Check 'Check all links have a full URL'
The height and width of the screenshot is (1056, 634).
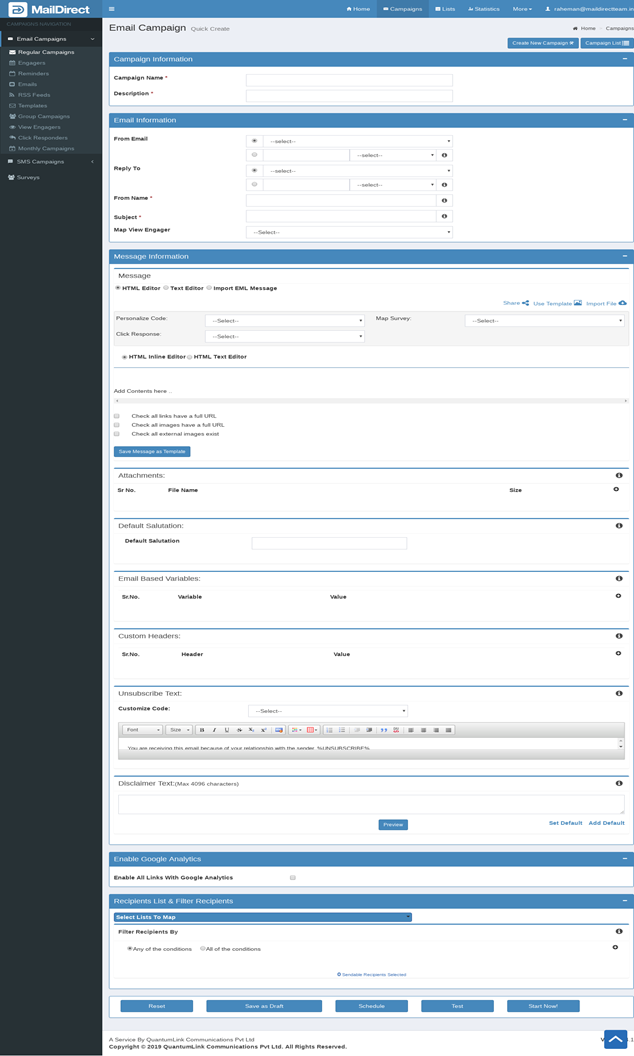[117, 416]
